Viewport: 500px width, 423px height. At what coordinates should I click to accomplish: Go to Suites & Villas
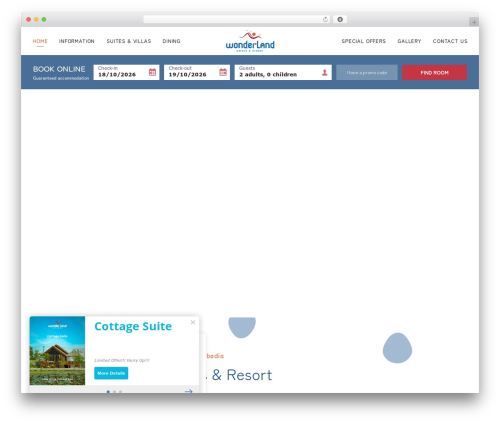click(129, 41)
